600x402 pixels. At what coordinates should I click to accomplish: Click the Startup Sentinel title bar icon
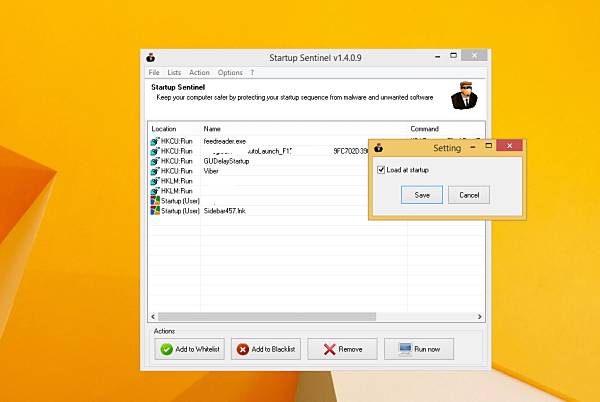(150, 57)
